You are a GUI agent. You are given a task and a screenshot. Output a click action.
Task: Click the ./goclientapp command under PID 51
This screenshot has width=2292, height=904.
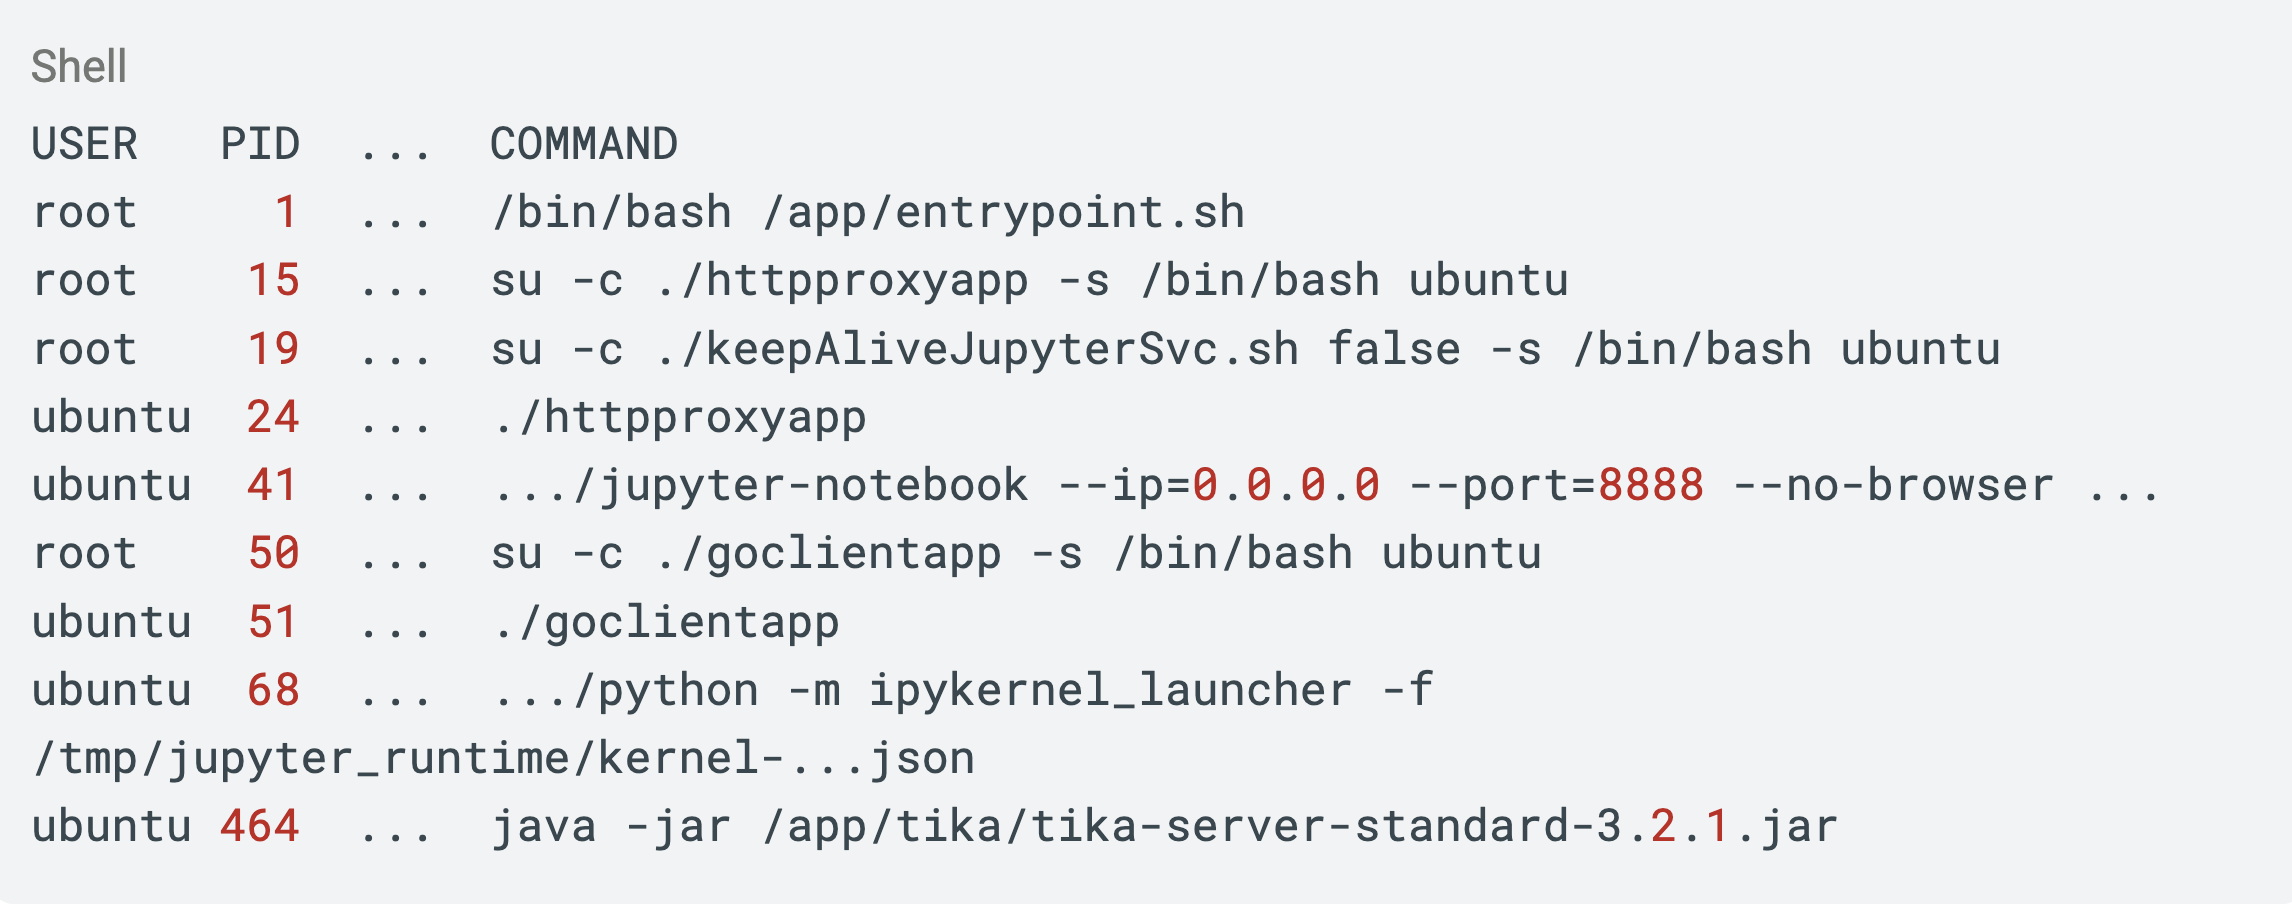[x=665, y=622]
